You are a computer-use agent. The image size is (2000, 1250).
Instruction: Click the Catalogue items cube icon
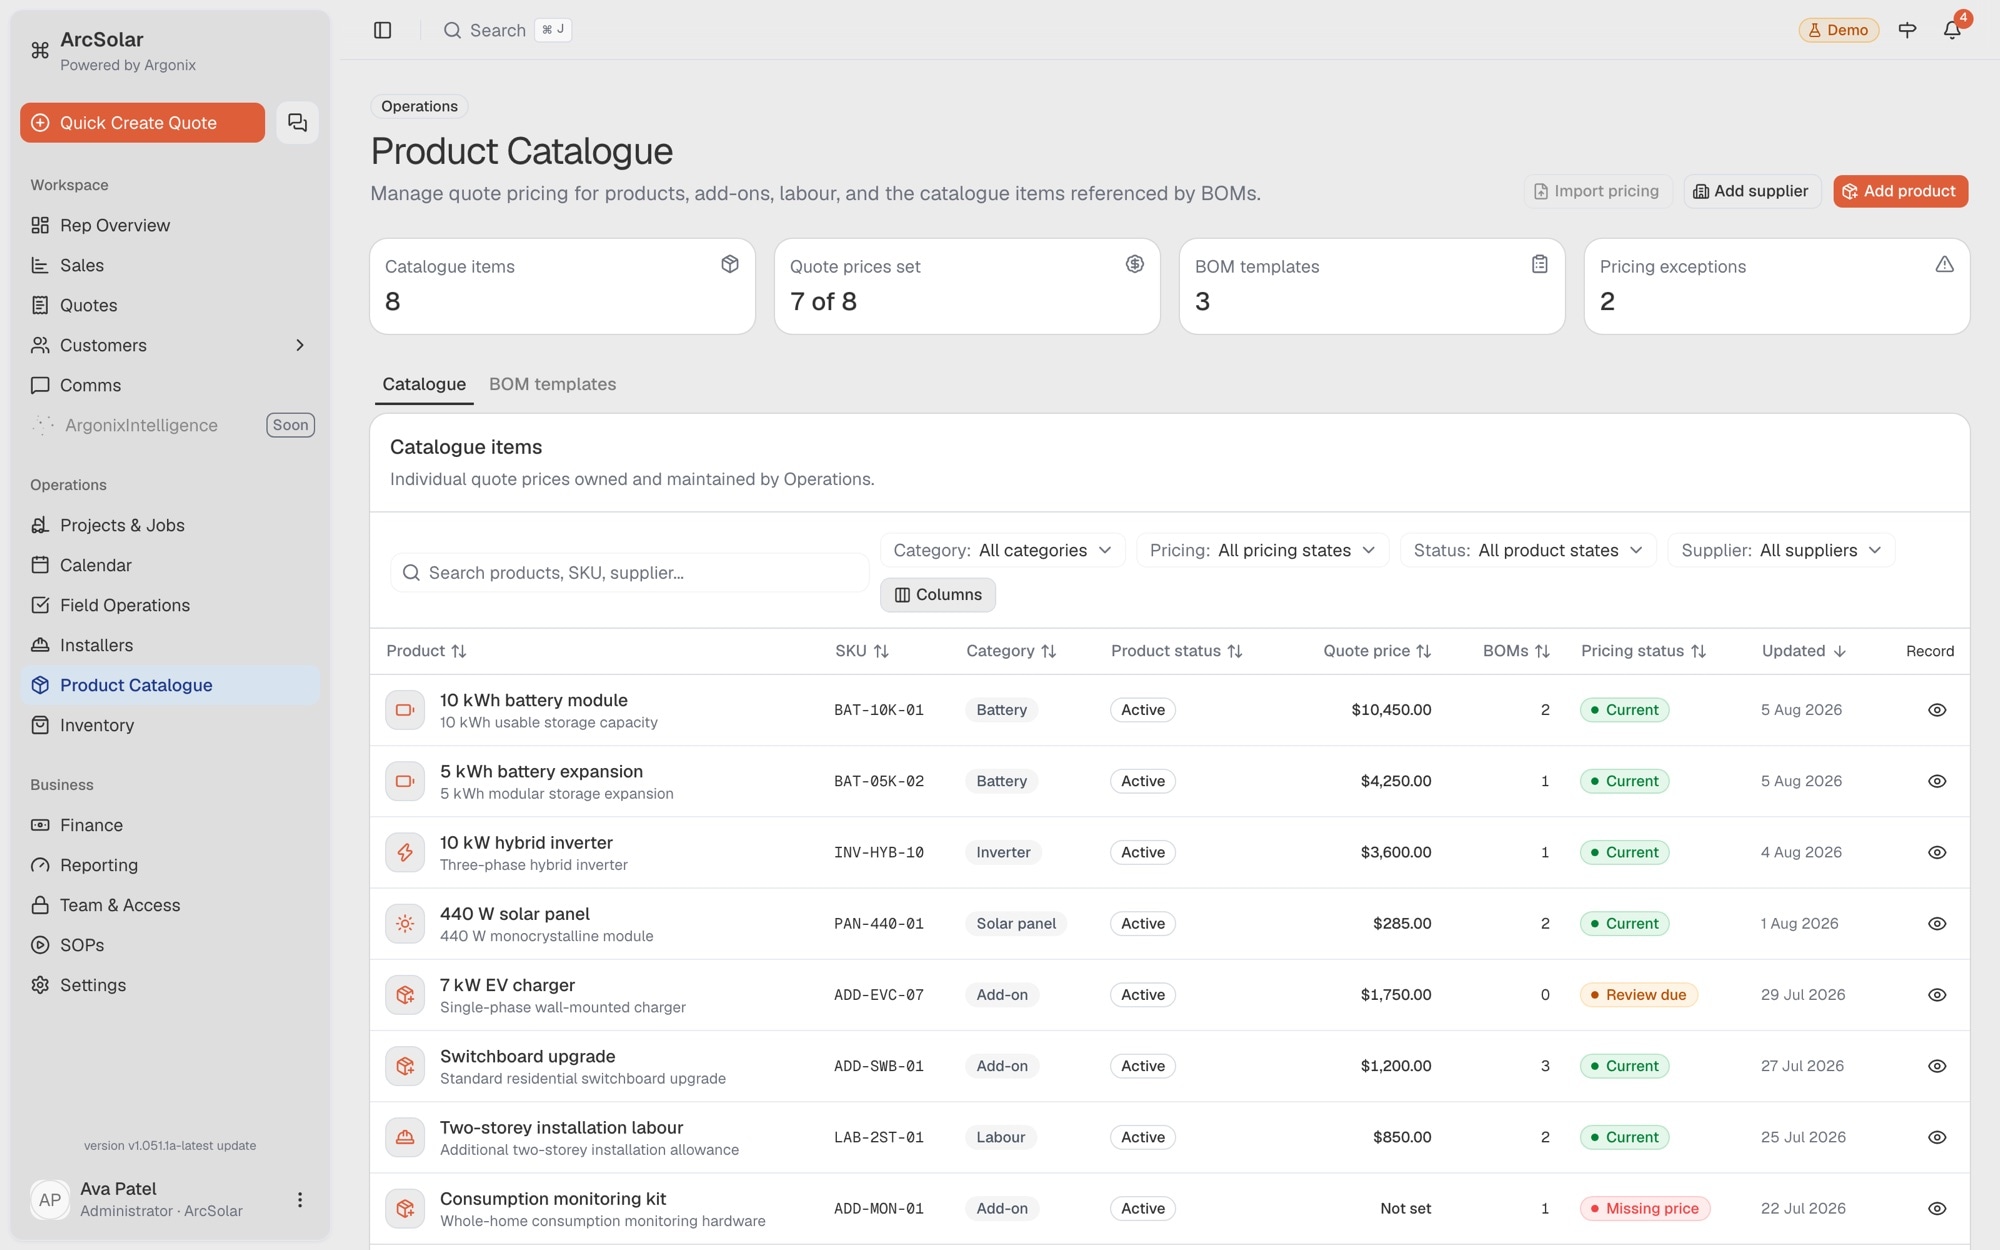pos(730,264)
